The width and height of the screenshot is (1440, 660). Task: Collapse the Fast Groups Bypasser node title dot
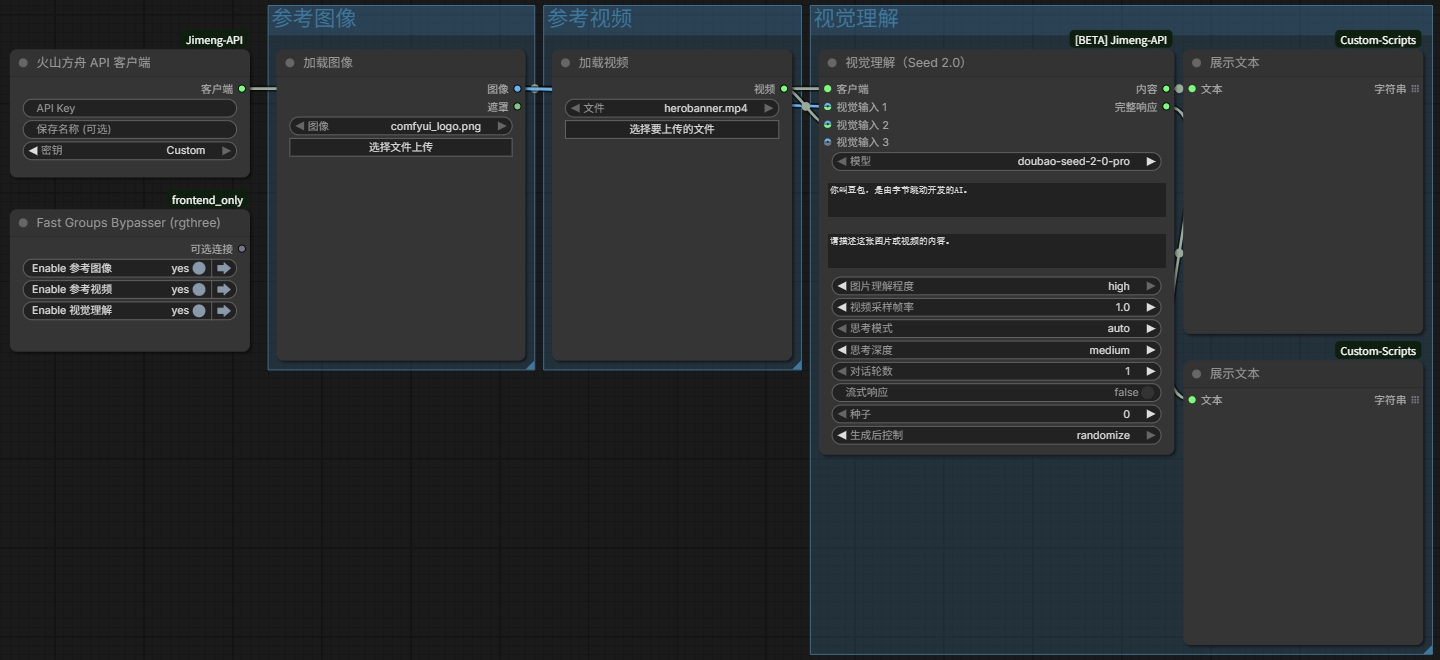tap(23, 223)
